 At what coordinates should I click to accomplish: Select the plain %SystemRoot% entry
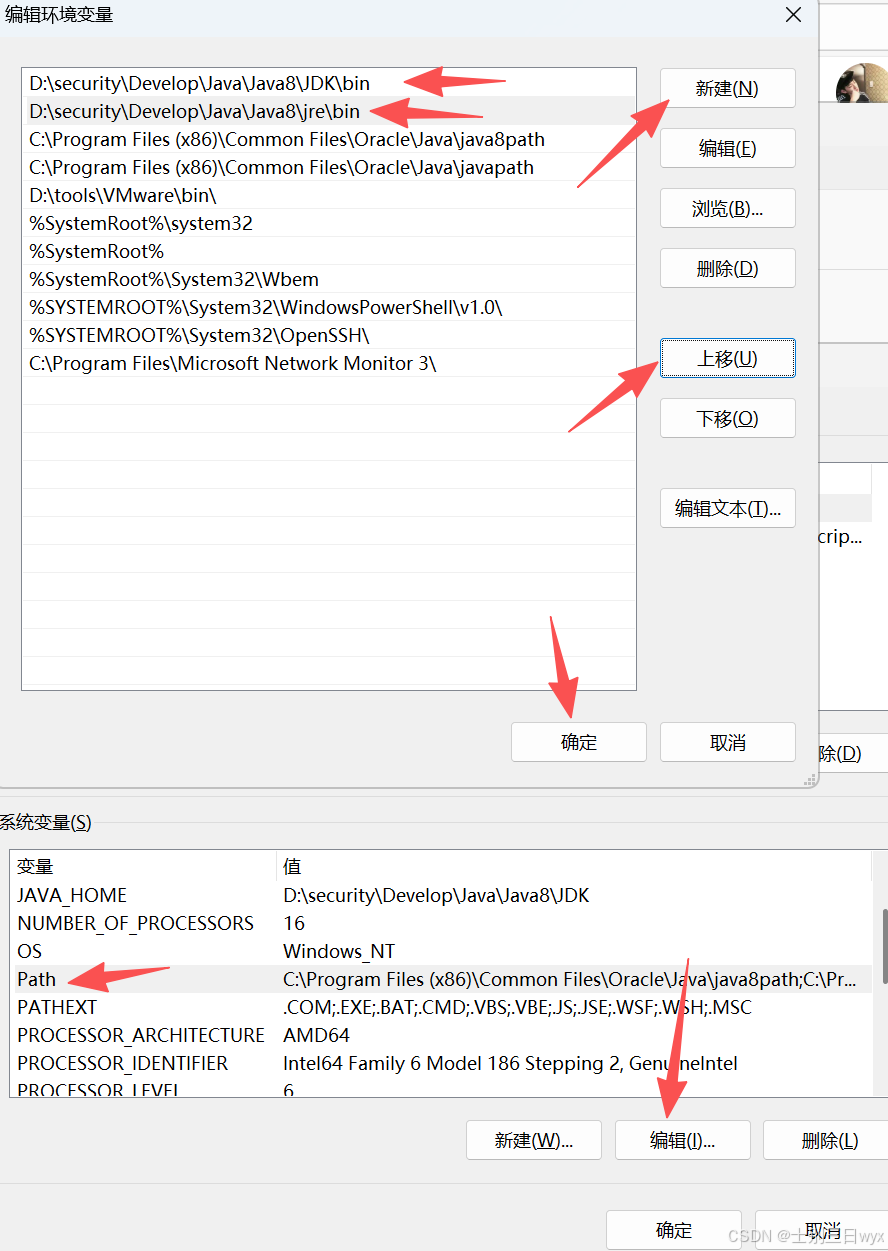(x=329, y=251)
